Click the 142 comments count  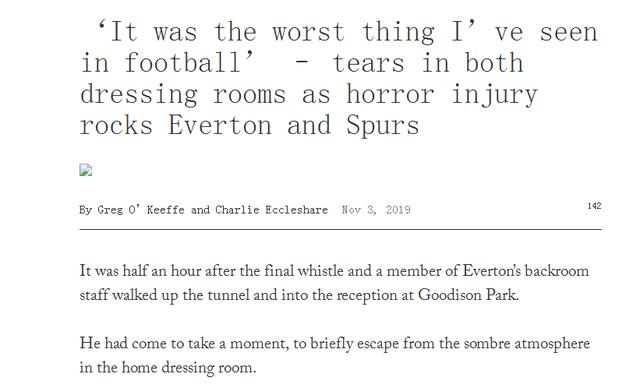[594, 206]
